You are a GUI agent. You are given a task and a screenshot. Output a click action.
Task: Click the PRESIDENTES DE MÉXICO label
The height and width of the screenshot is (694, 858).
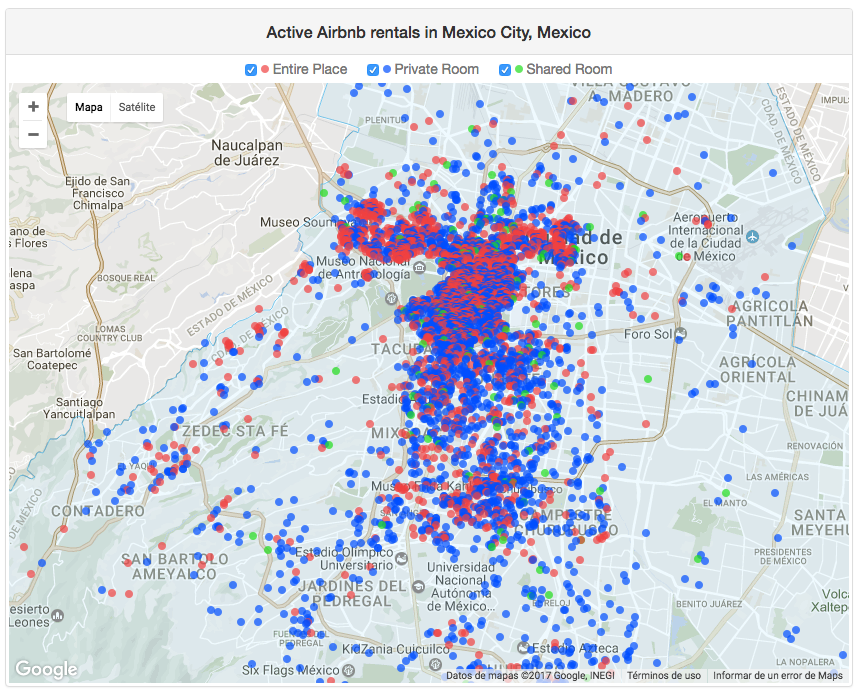click(x=782, y=556)
